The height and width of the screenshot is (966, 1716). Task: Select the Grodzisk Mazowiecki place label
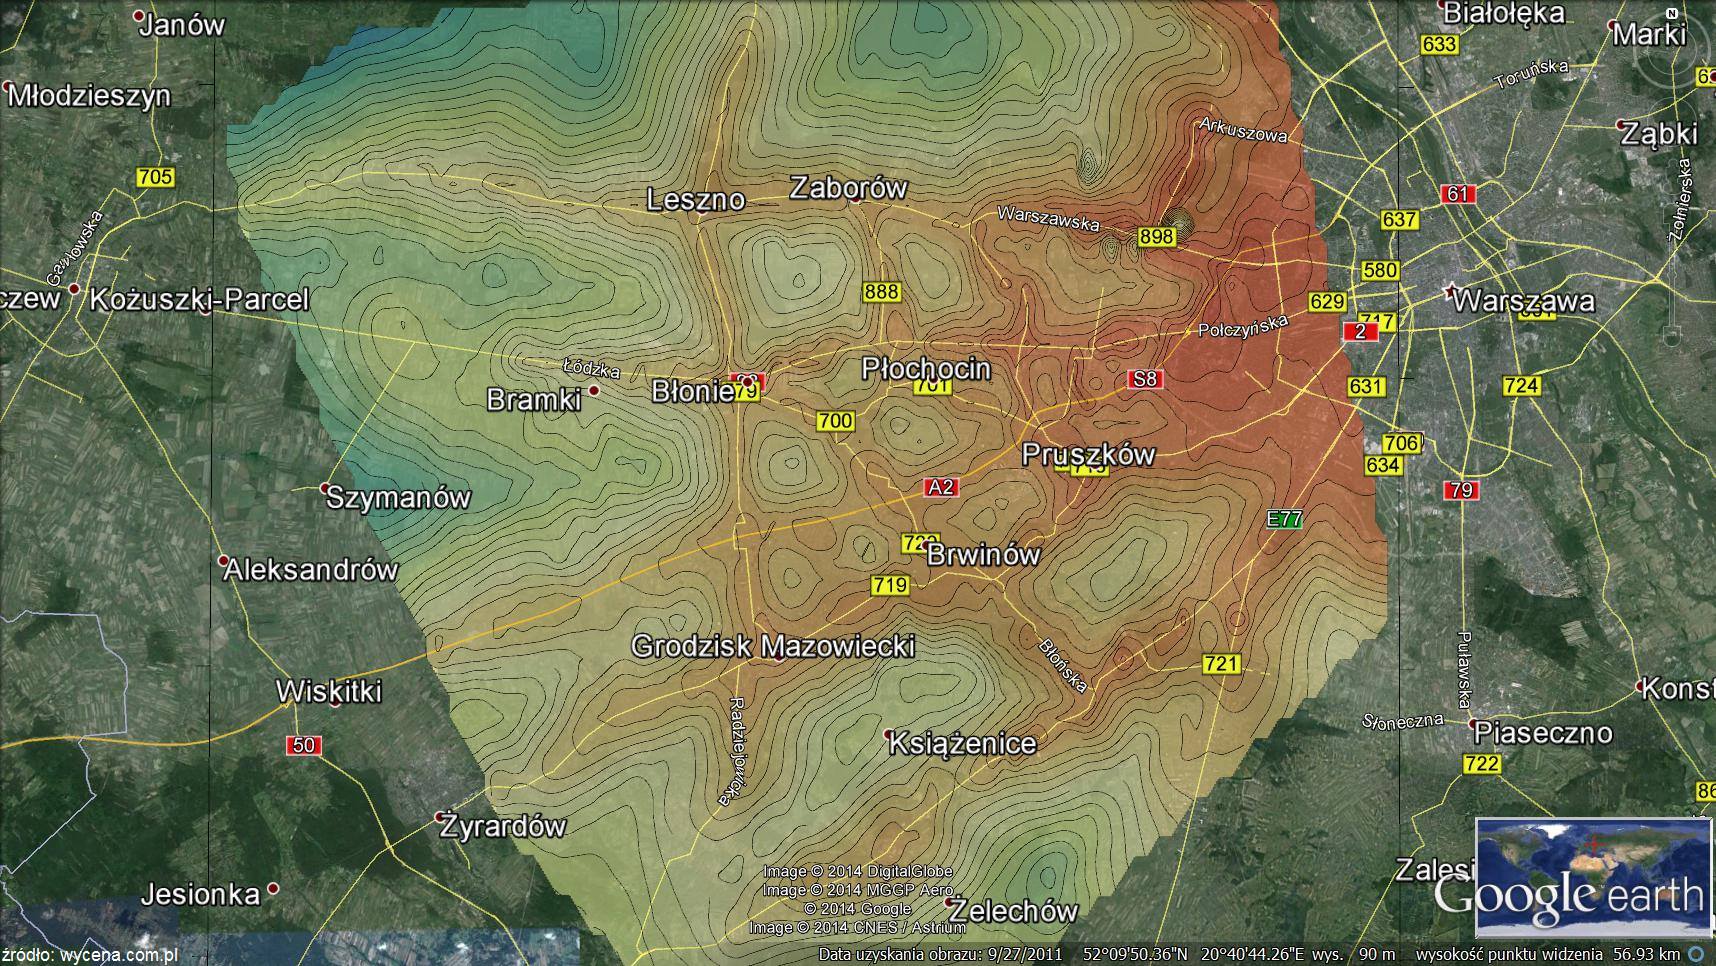pyautogui.click(x=772, y=646)
